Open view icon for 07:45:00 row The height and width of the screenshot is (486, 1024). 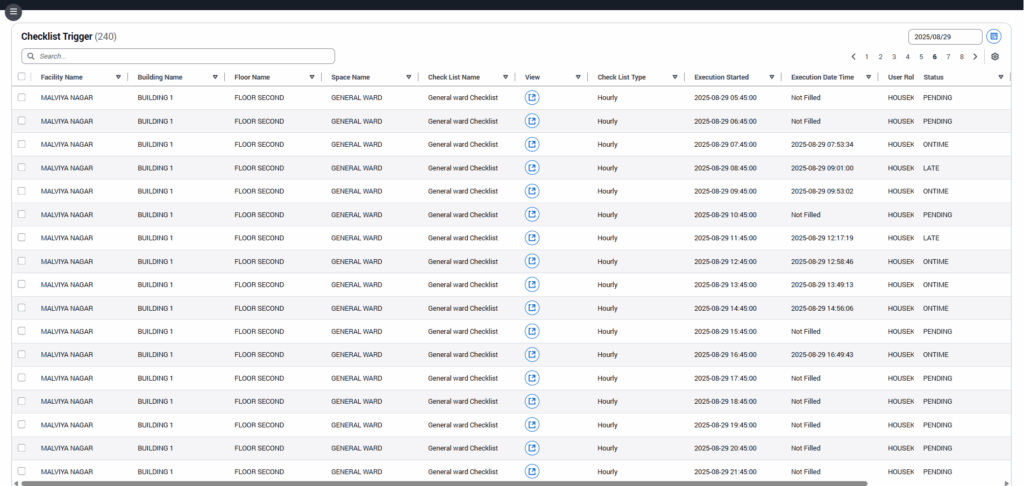tap(532, 144)
